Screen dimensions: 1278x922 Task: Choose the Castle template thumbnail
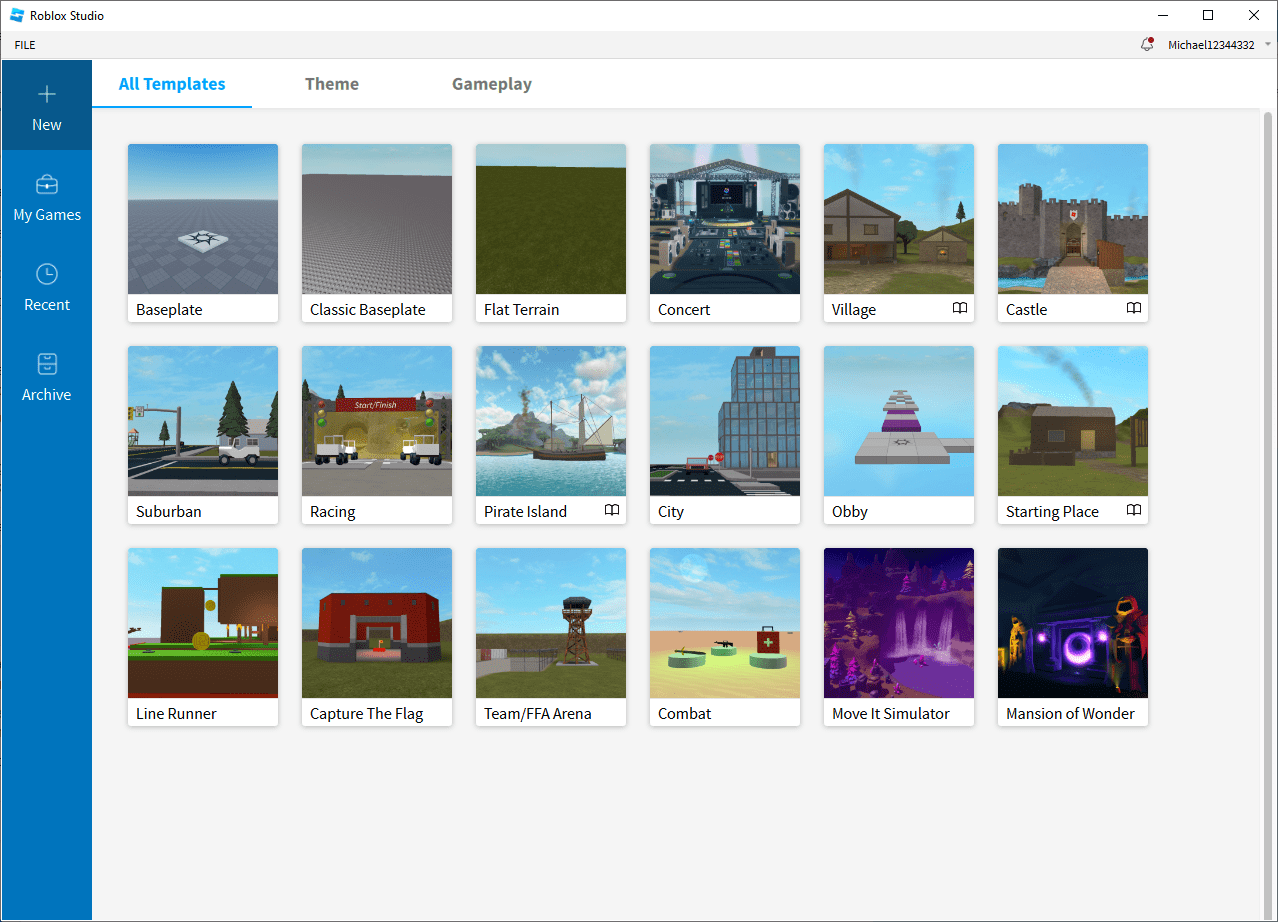tap(1073, 219)
